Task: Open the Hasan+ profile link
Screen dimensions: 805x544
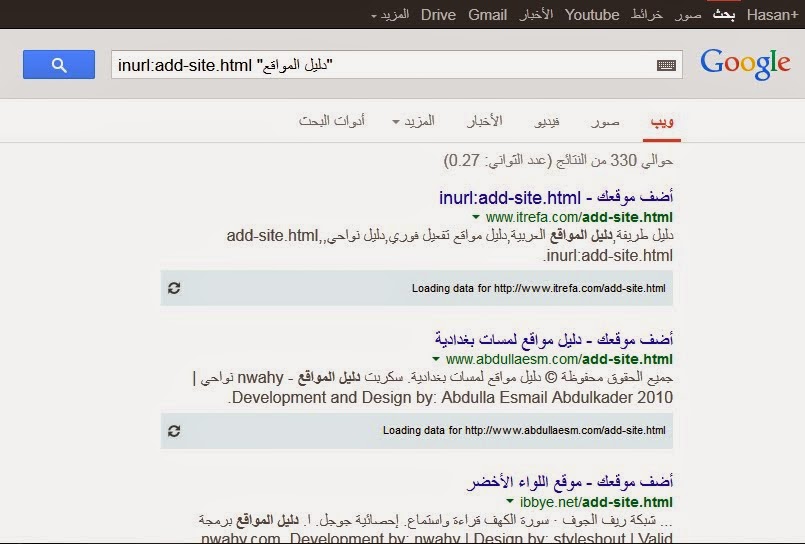Action: [772, 15]
